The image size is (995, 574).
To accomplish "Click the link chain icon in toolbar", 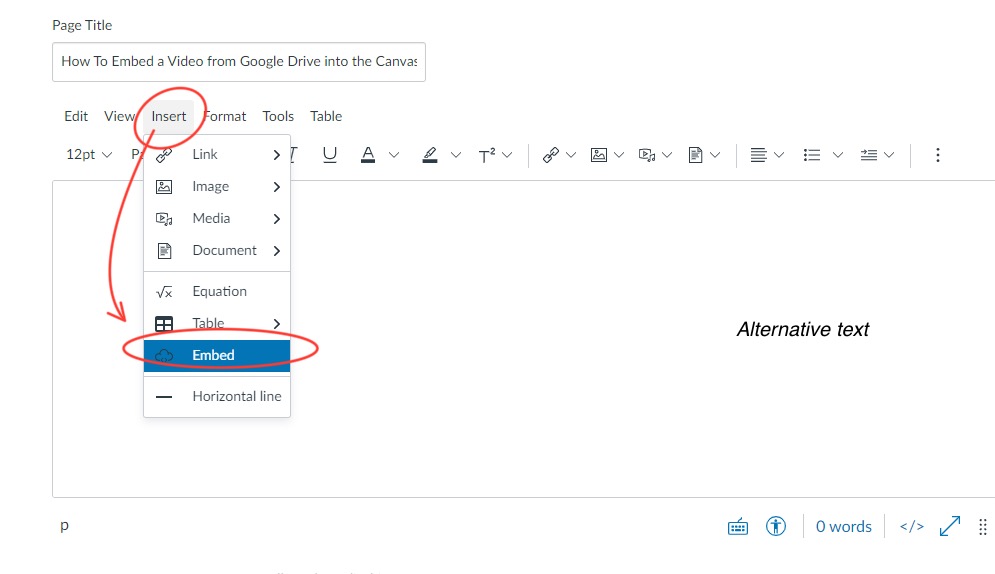I will coord(550,155).
